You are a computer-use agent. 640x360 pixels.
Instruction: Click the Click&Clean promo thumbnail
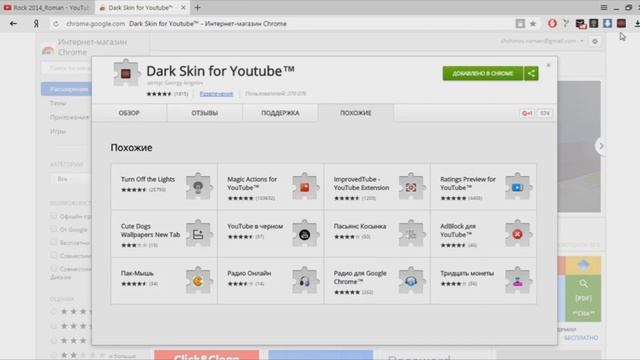point(207,355)
